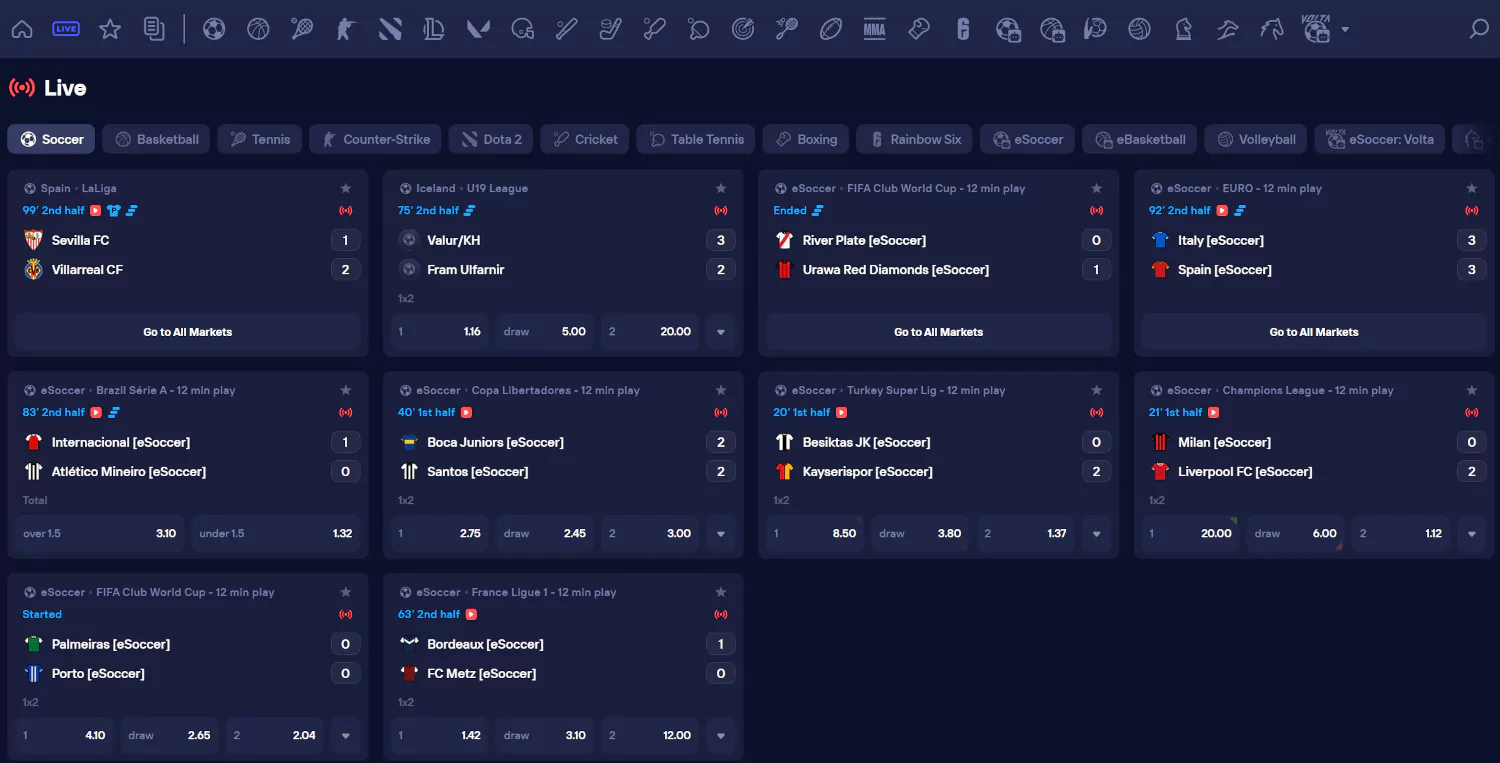Viewport: 1500px width, 763px height.
Task: Switch to the Basketball tab
Action: (x=157, y=139)
